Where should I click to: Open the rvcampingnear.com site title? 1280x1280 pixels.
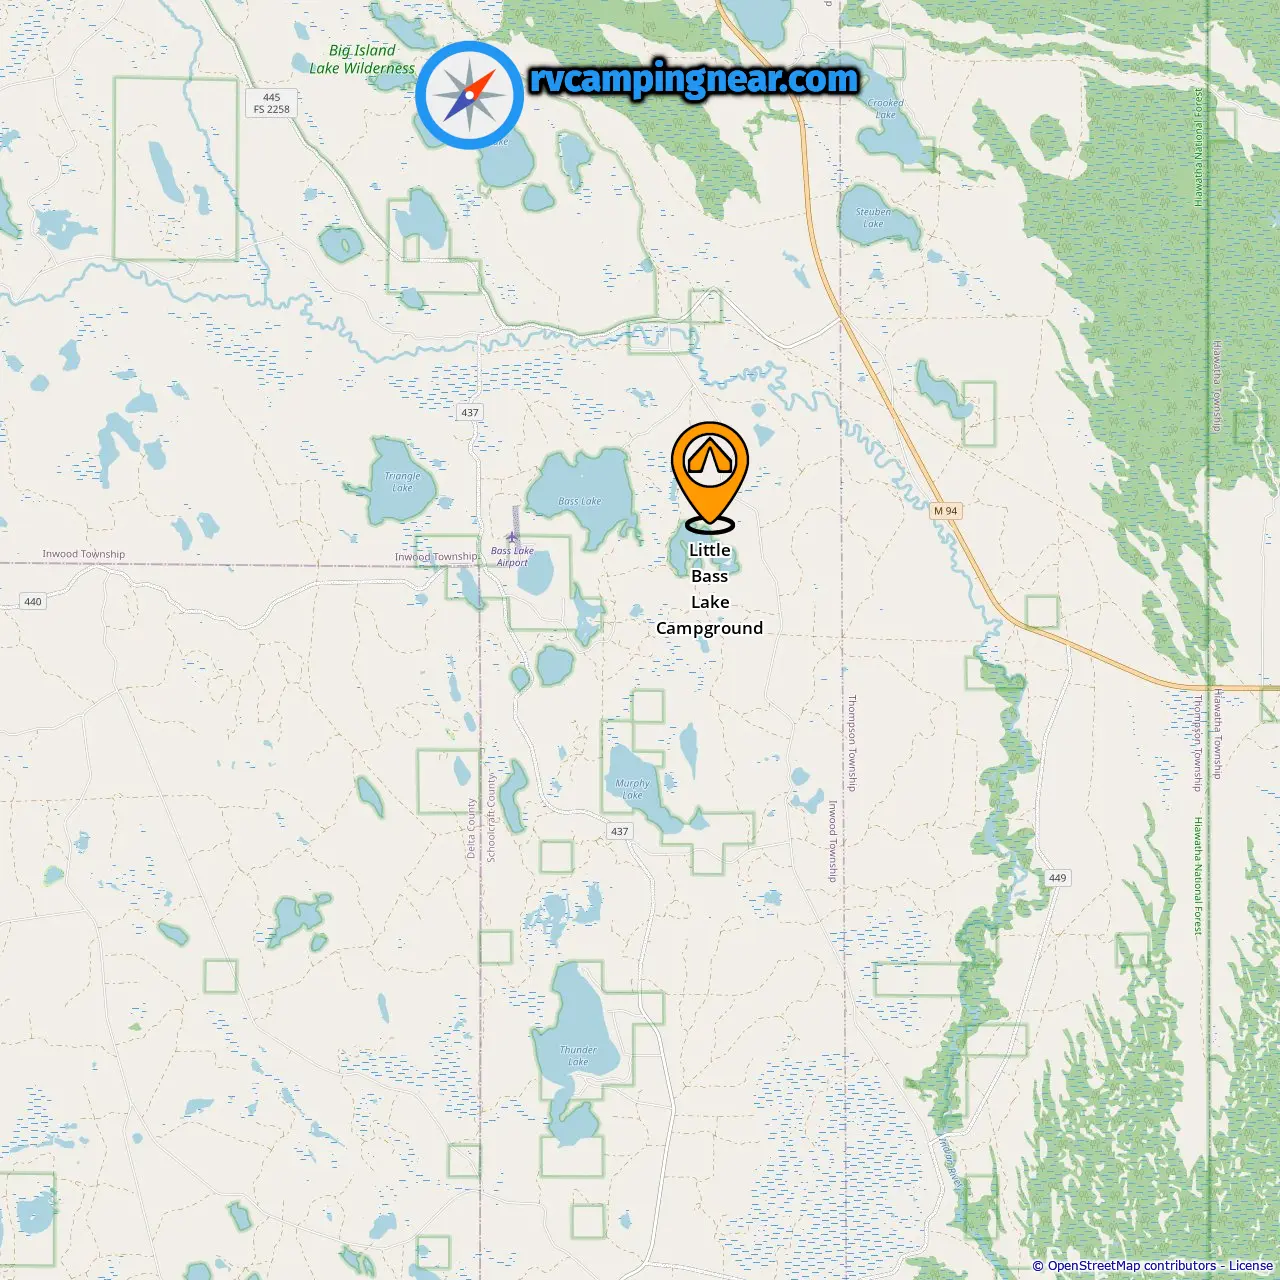point(694,79)
